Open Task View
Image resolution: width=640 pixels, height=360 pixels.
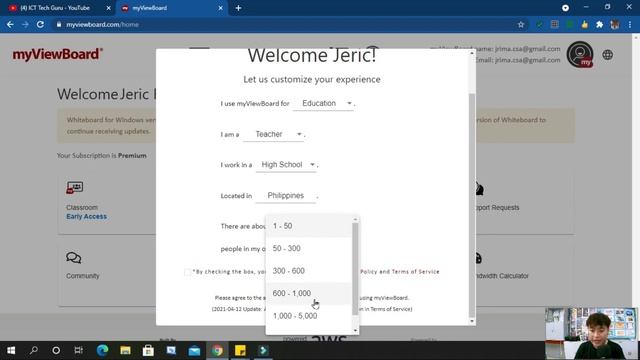coord(78,350)
